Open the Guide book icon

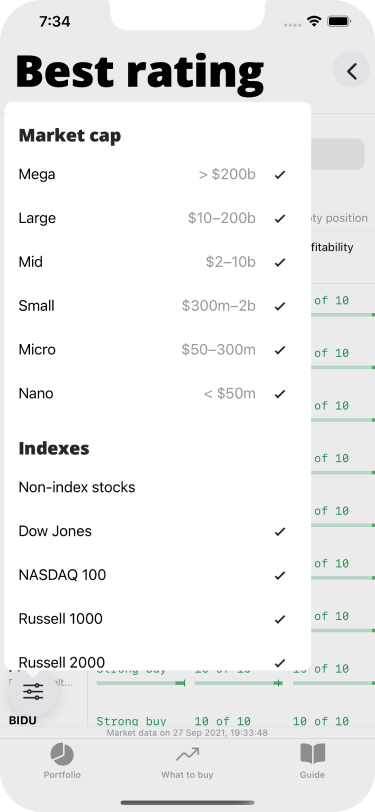(312, 761)
